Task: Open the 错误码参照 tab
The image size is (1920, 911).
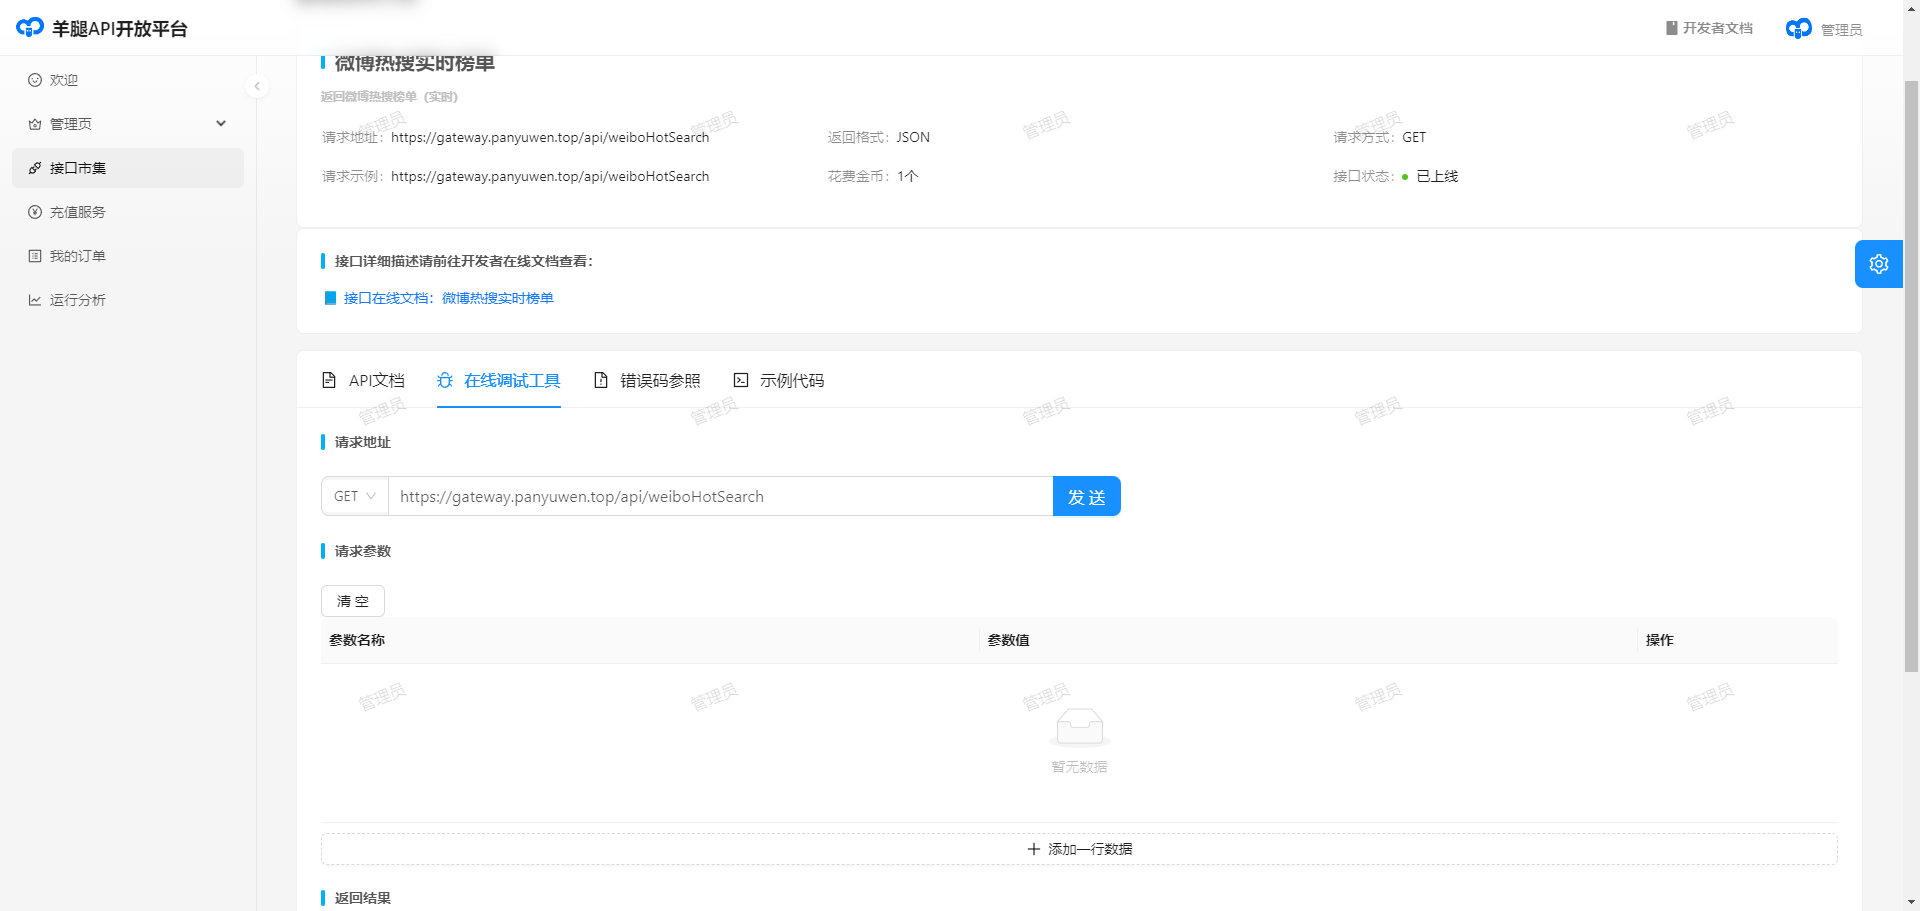Action: (x=647, y=380)
